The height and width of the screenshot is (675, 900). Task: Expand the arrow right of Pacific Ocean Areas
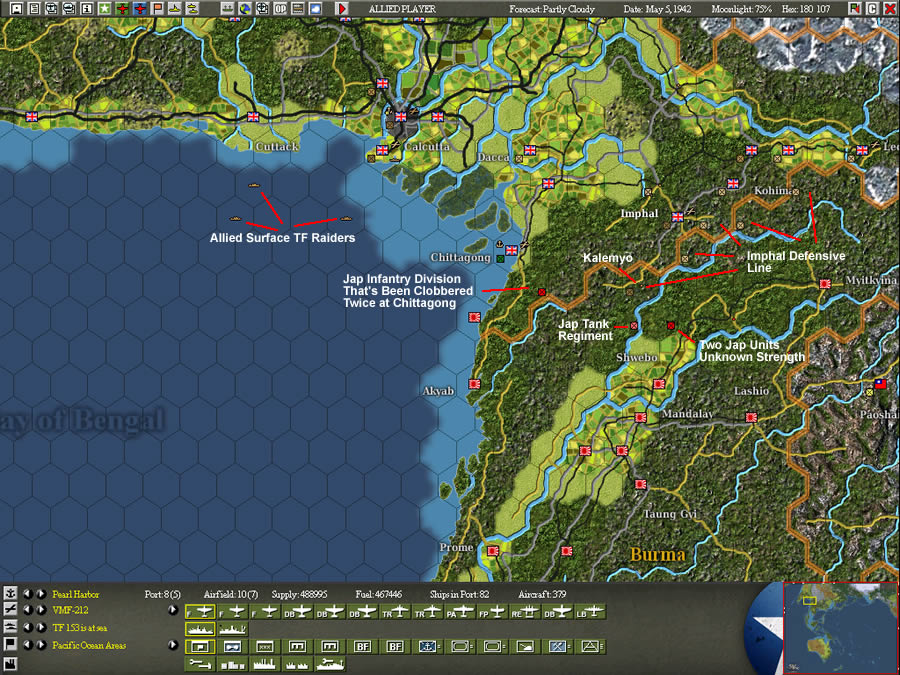point(173,645)
